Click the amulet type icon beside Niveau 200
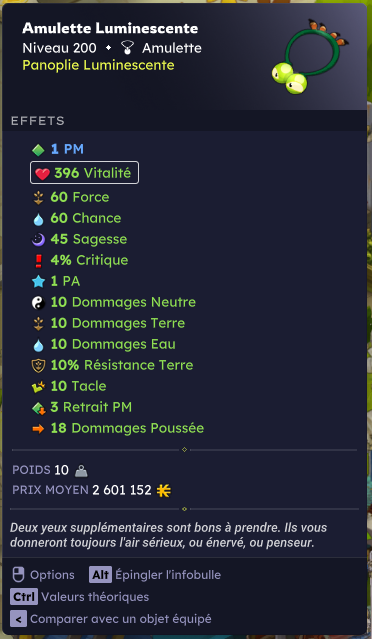372x639 pixels. [x=128, y=48]
